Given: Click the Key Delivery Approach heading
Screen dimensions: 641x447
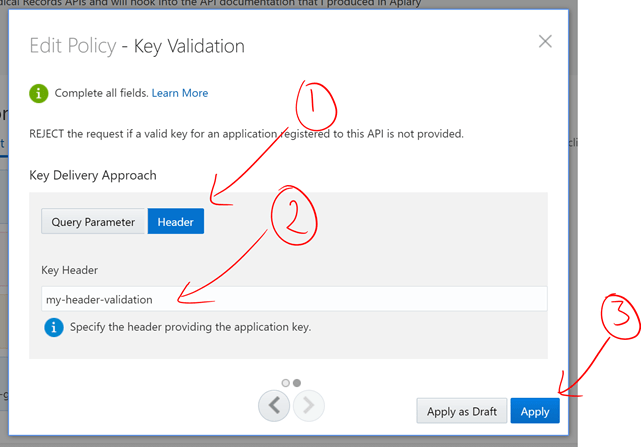Looking at the screenshot, I should [93, 175].
